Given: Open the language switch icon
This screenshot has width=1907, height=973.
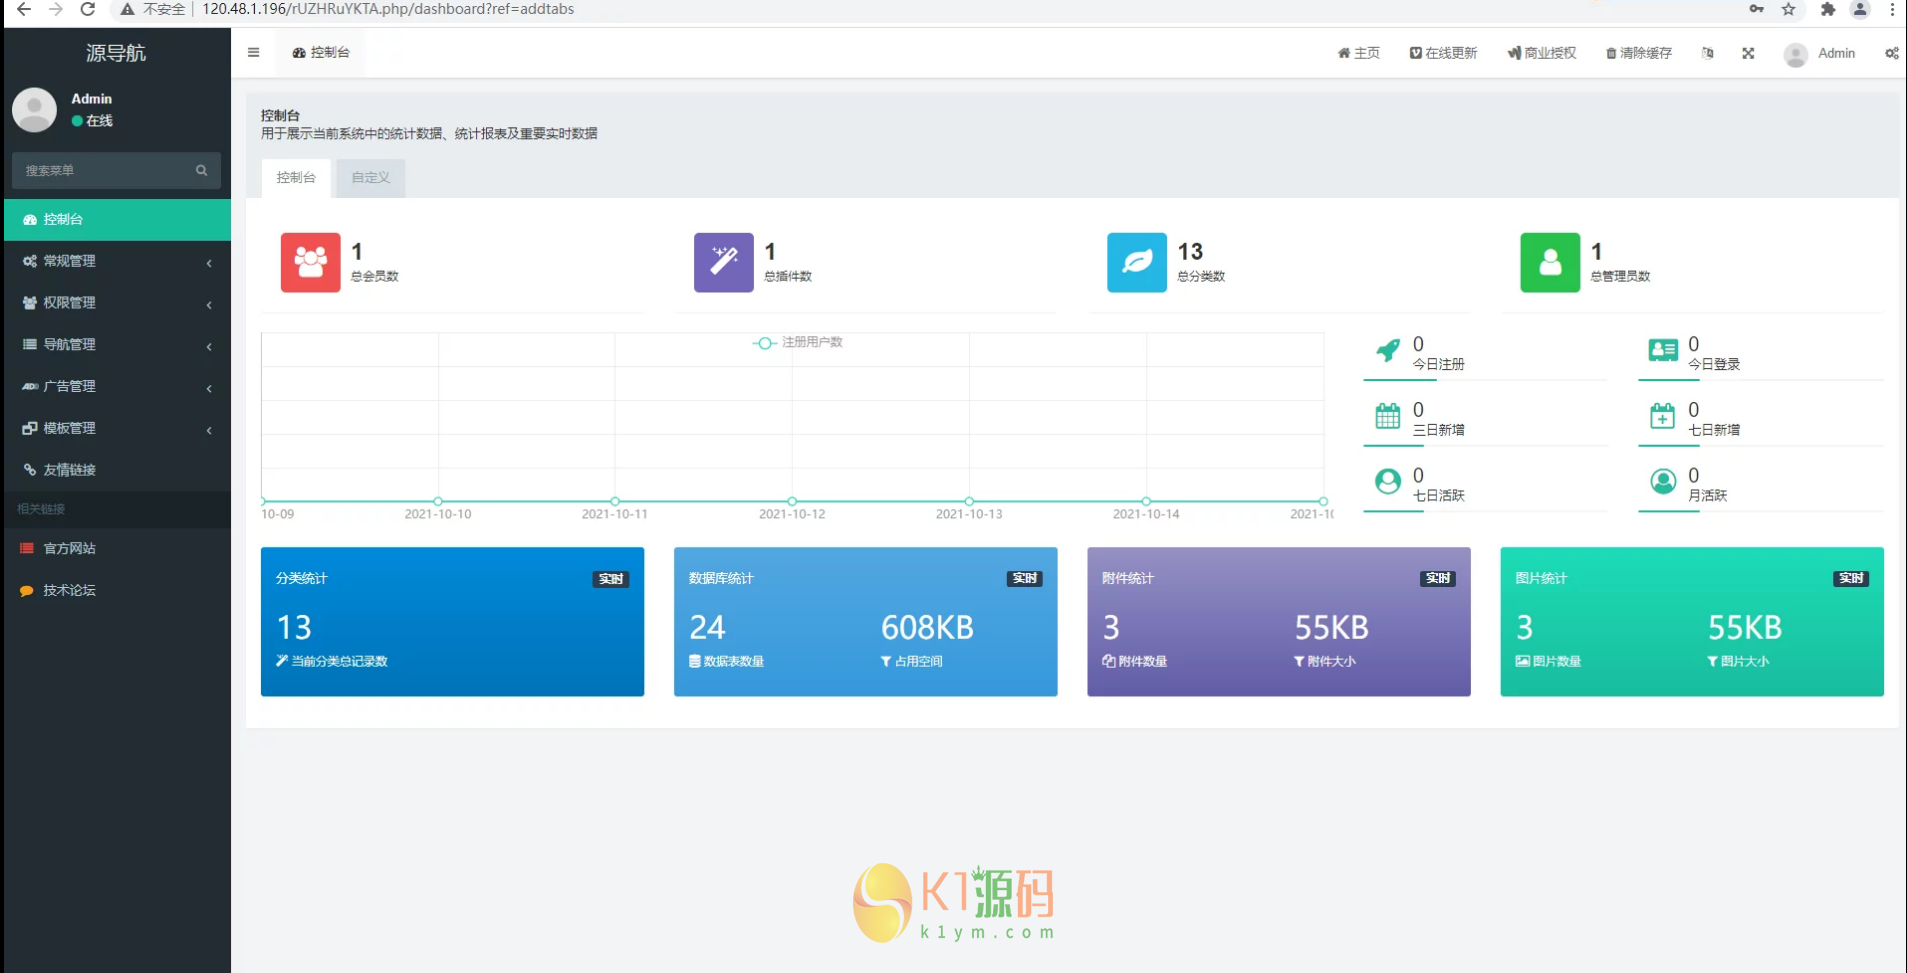Looking at the screenshot, I should [x=1707, y=53].
